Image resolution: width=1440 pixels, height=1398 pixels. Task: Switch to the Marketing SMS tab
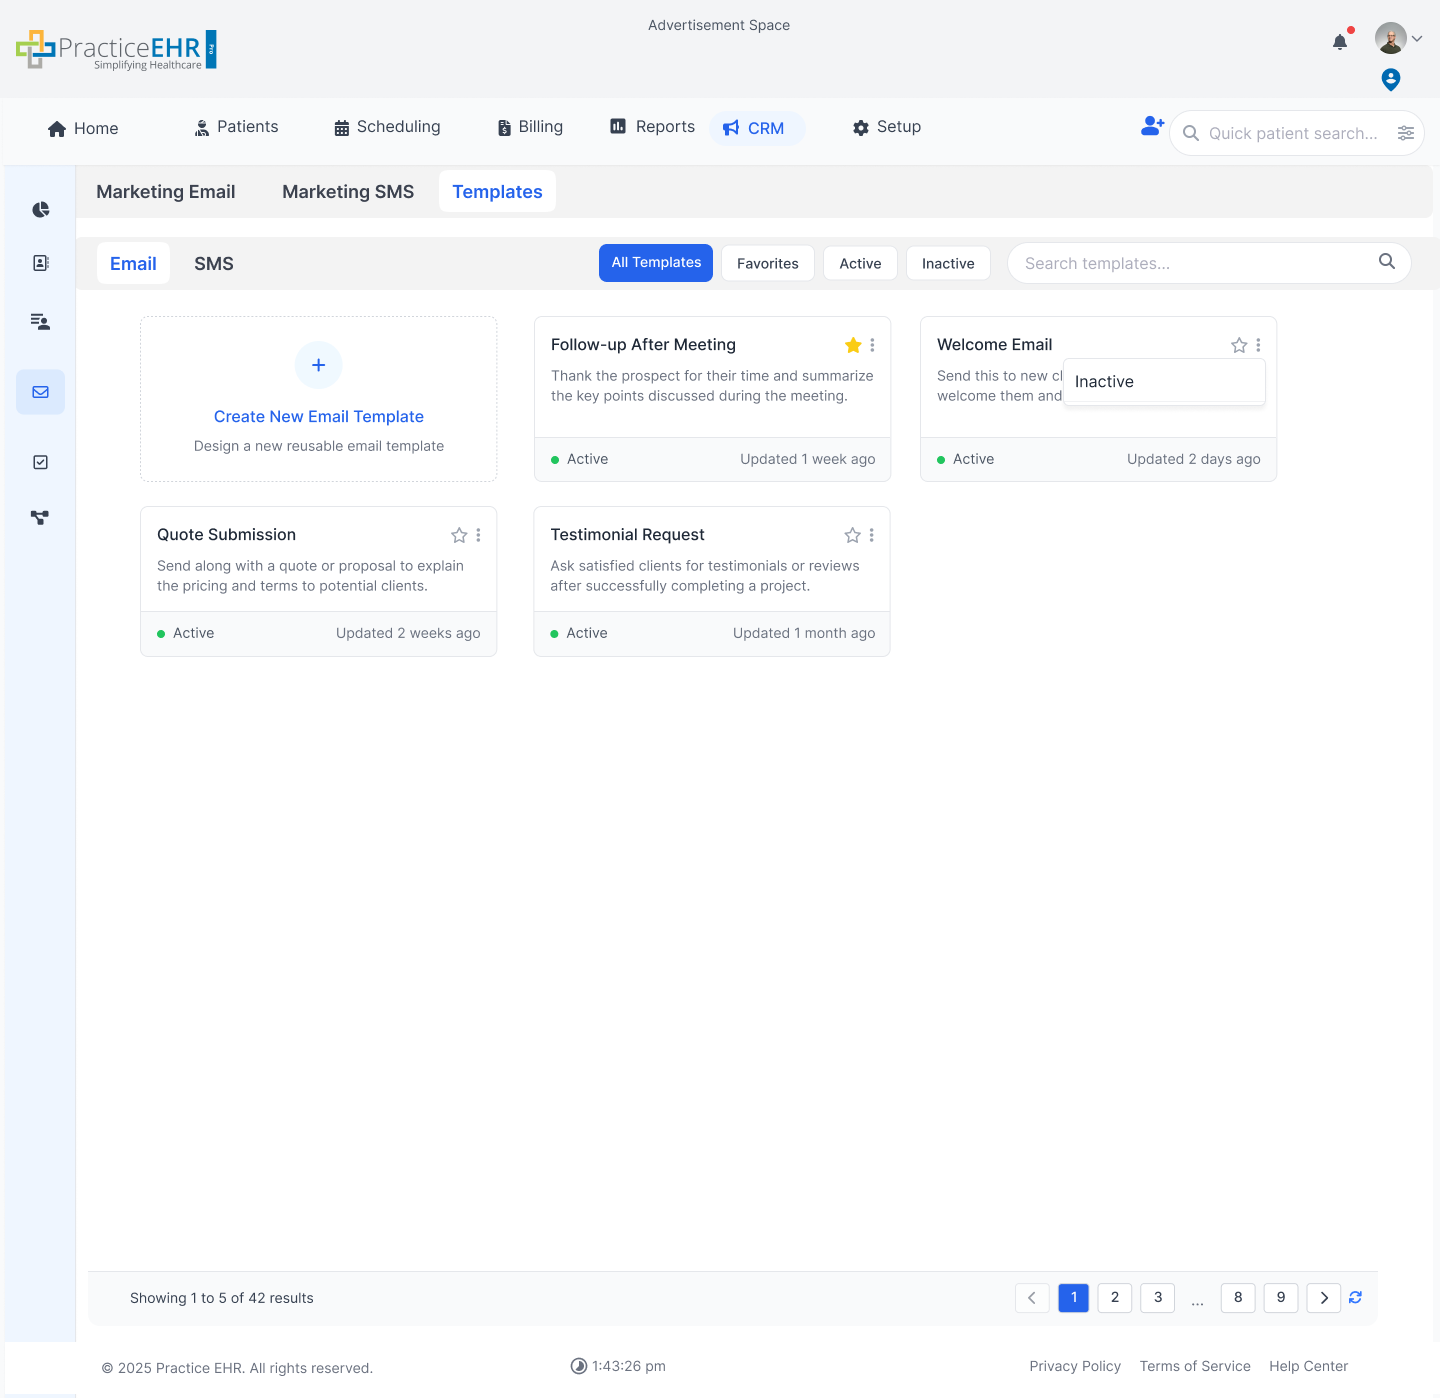[x=348, y=191]
